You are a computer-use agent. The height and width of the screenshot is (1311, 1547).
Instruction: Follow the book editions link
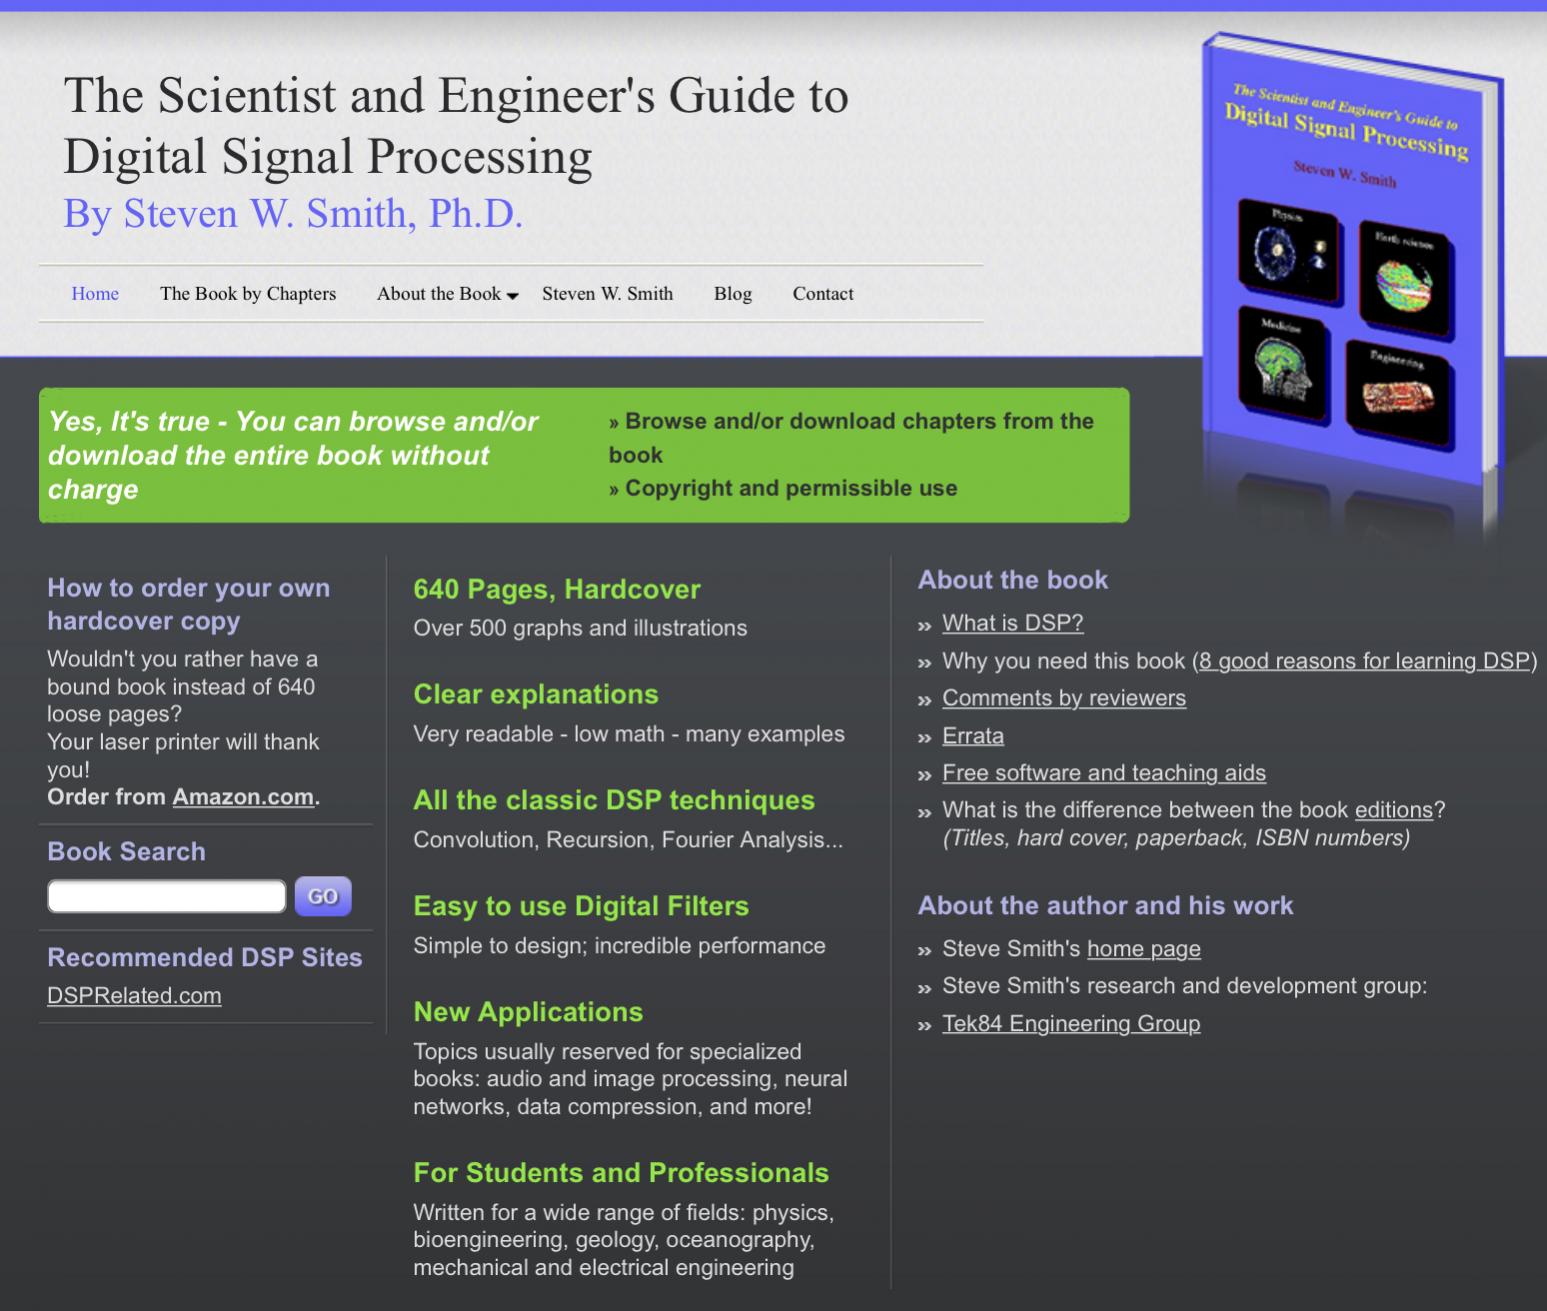point(1394,810)
